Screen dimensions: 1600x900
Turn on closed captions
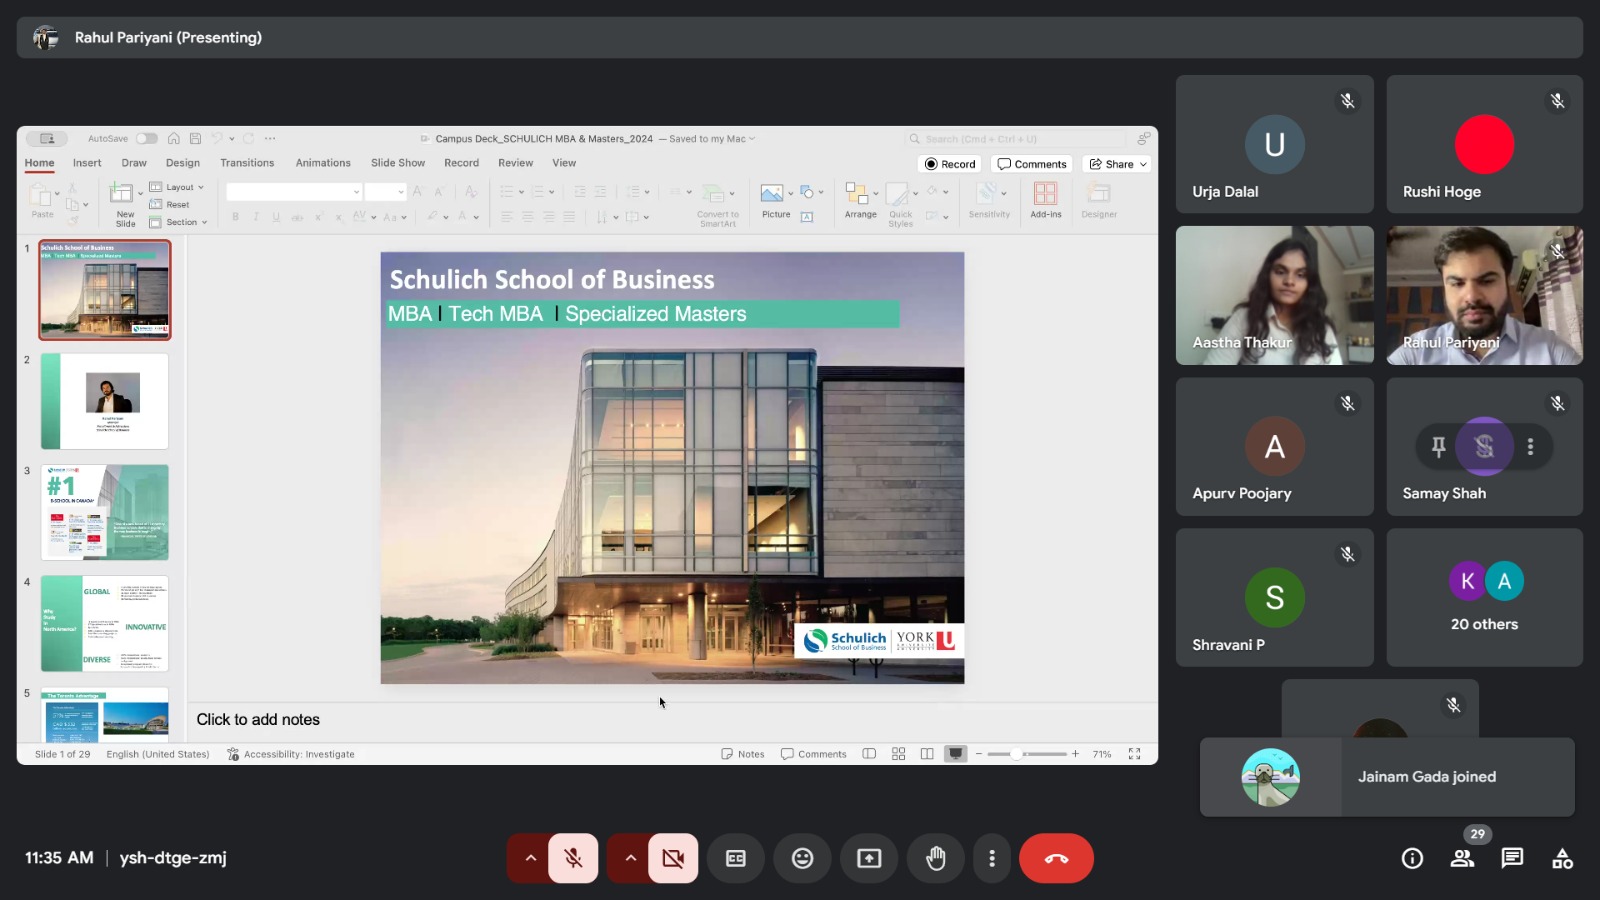[x=736, y=858]
